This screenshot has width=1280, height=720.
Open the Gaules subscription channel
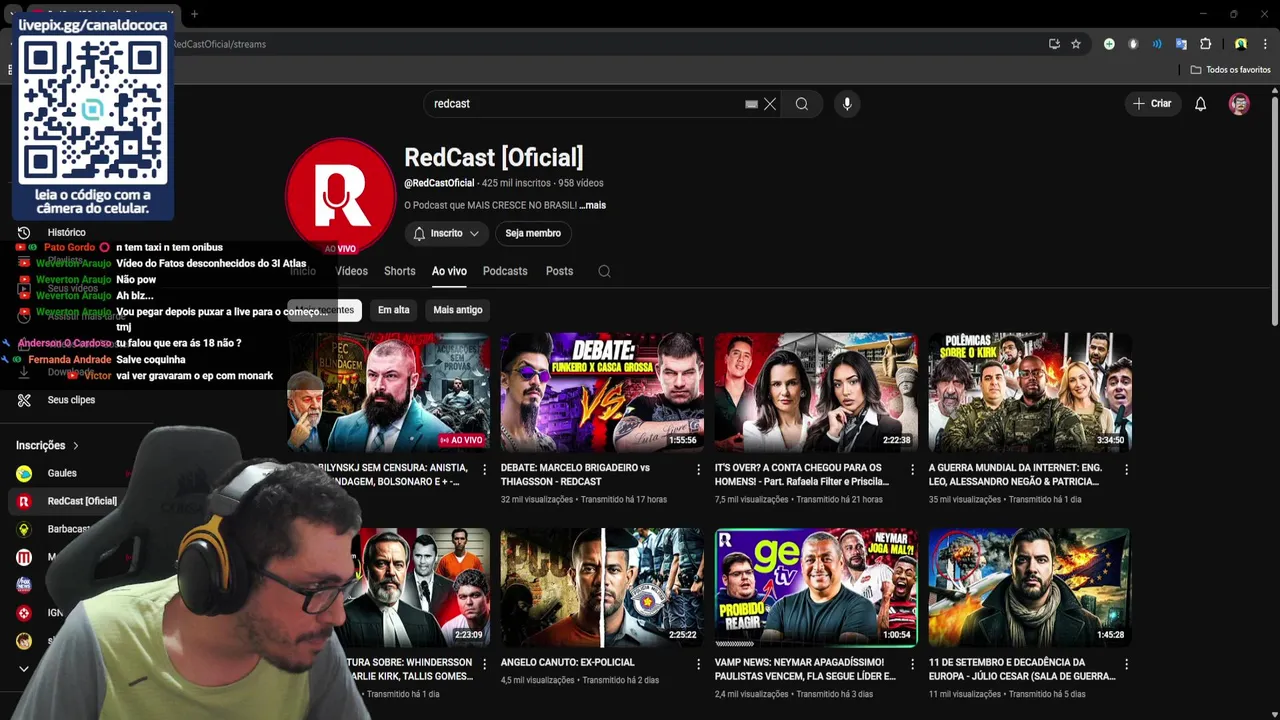click(x=60, y=473)
